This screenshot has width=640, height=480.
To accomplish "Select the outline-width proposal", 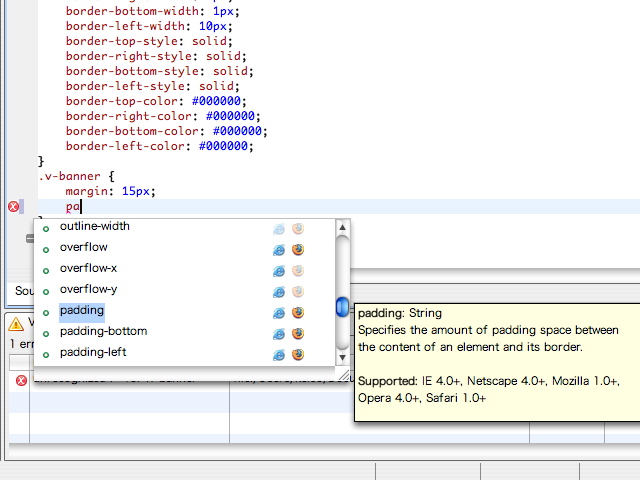I will [94, 227].
